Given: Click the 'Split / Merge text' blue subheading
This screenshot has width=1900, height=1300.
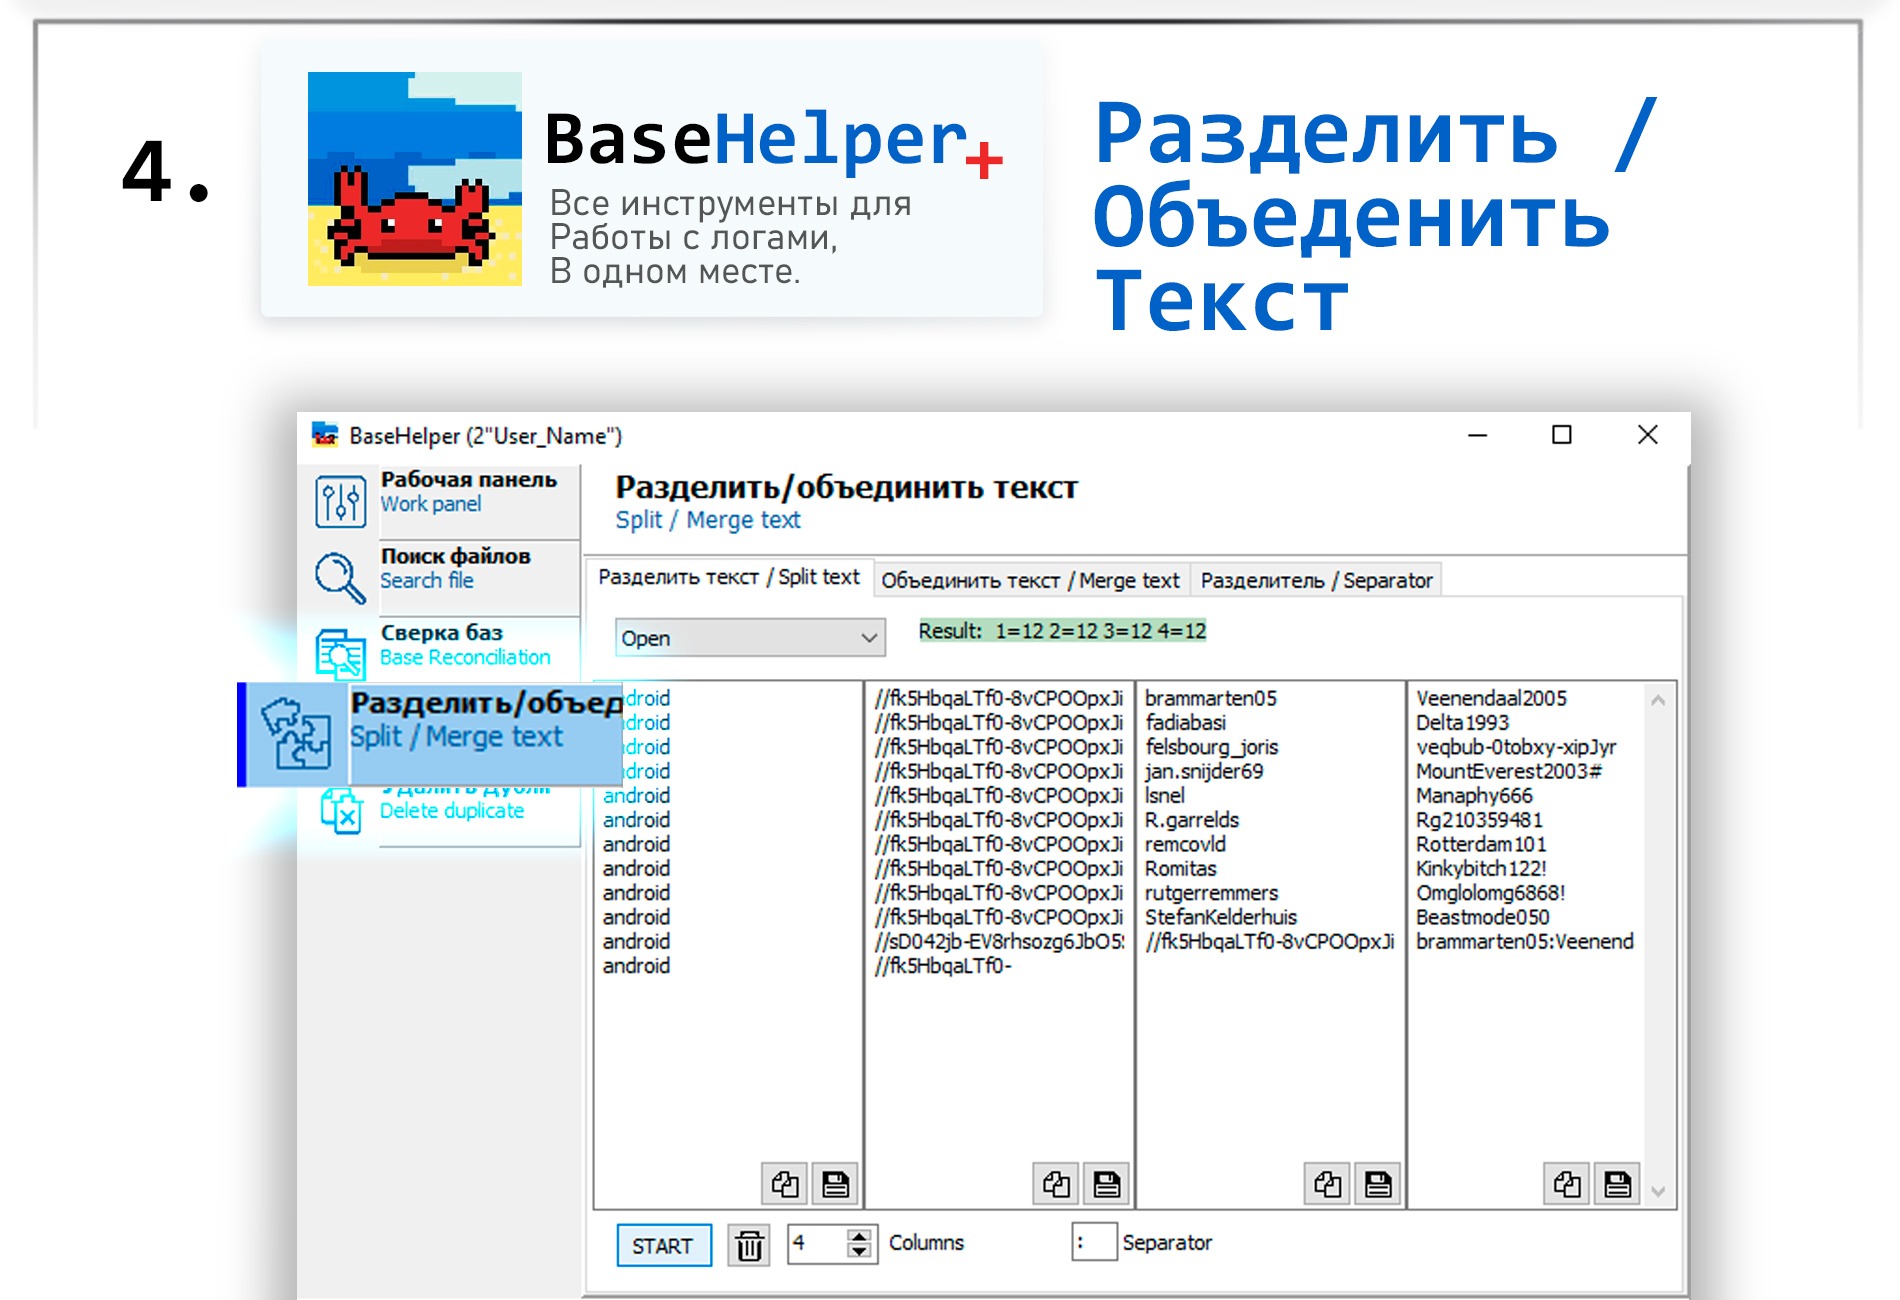Looking at the screenshot, I should pos(708,520).
